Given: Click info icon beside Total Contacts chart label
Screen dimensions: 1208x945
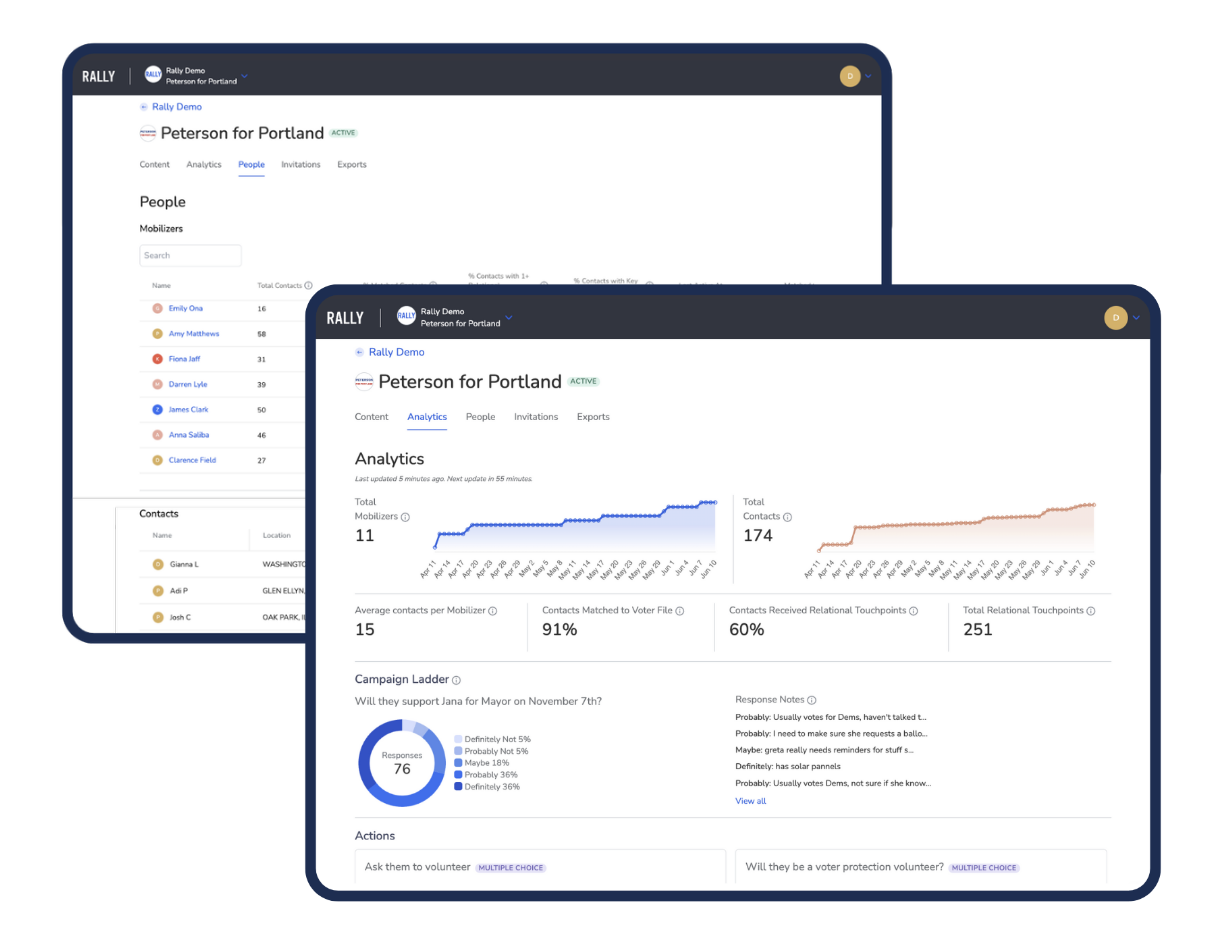Looking at the screenshot, I should 787,517.
